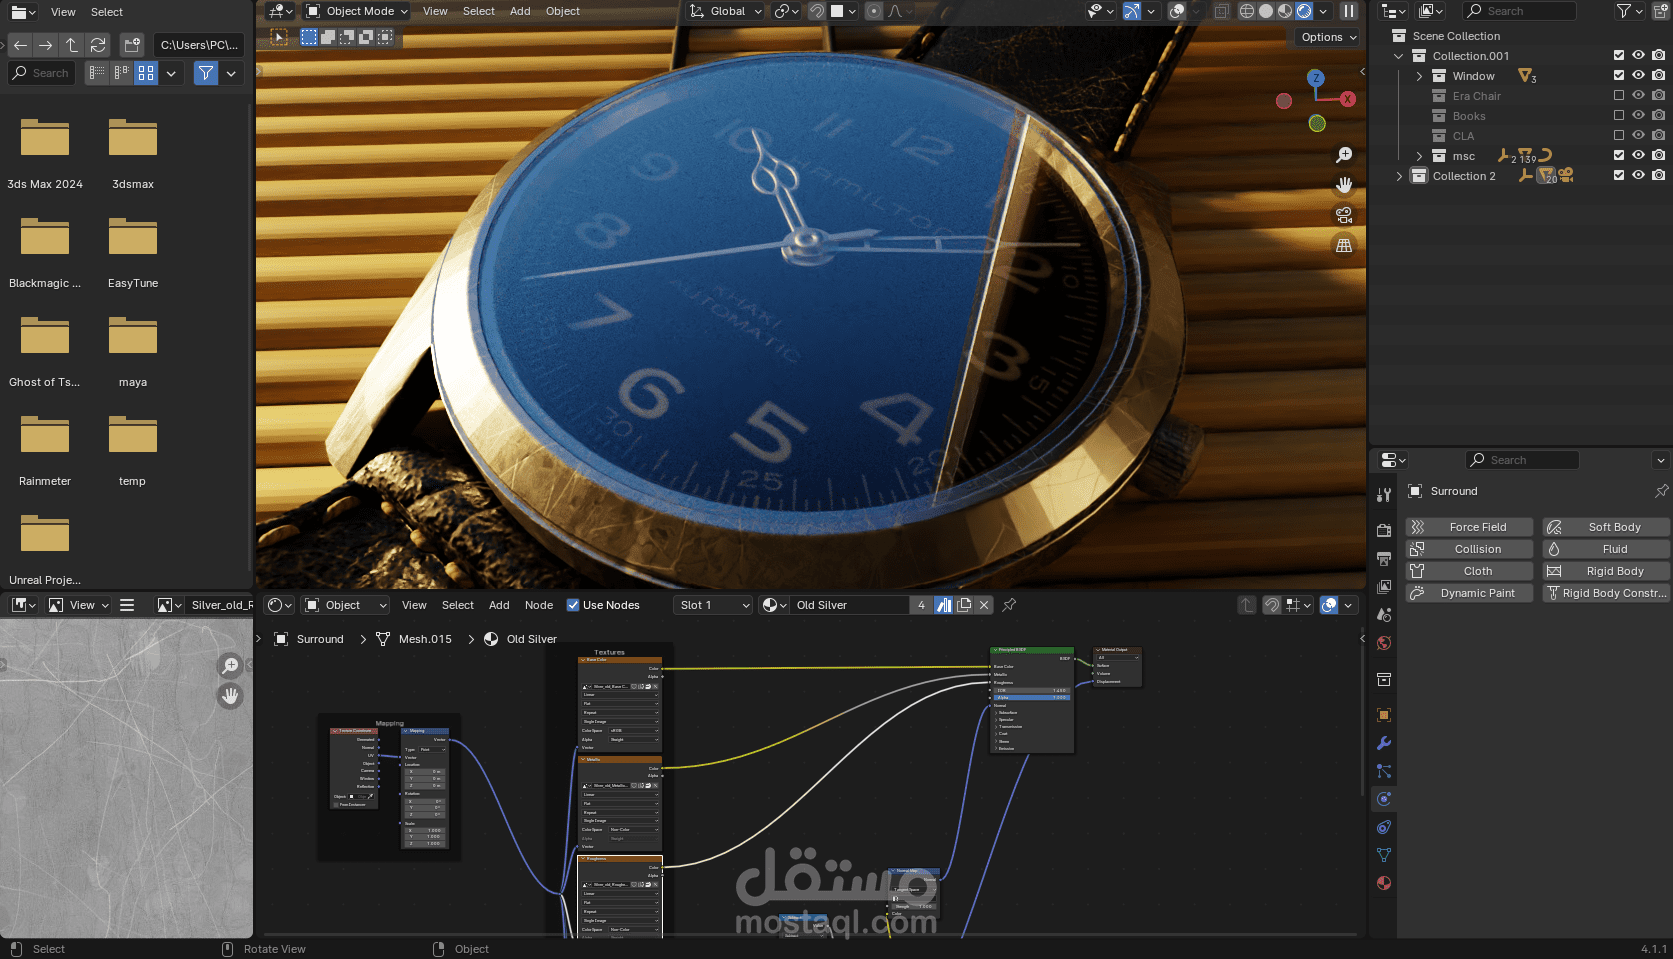Open the Tool properties tab icon

[x=1384, y=495]
